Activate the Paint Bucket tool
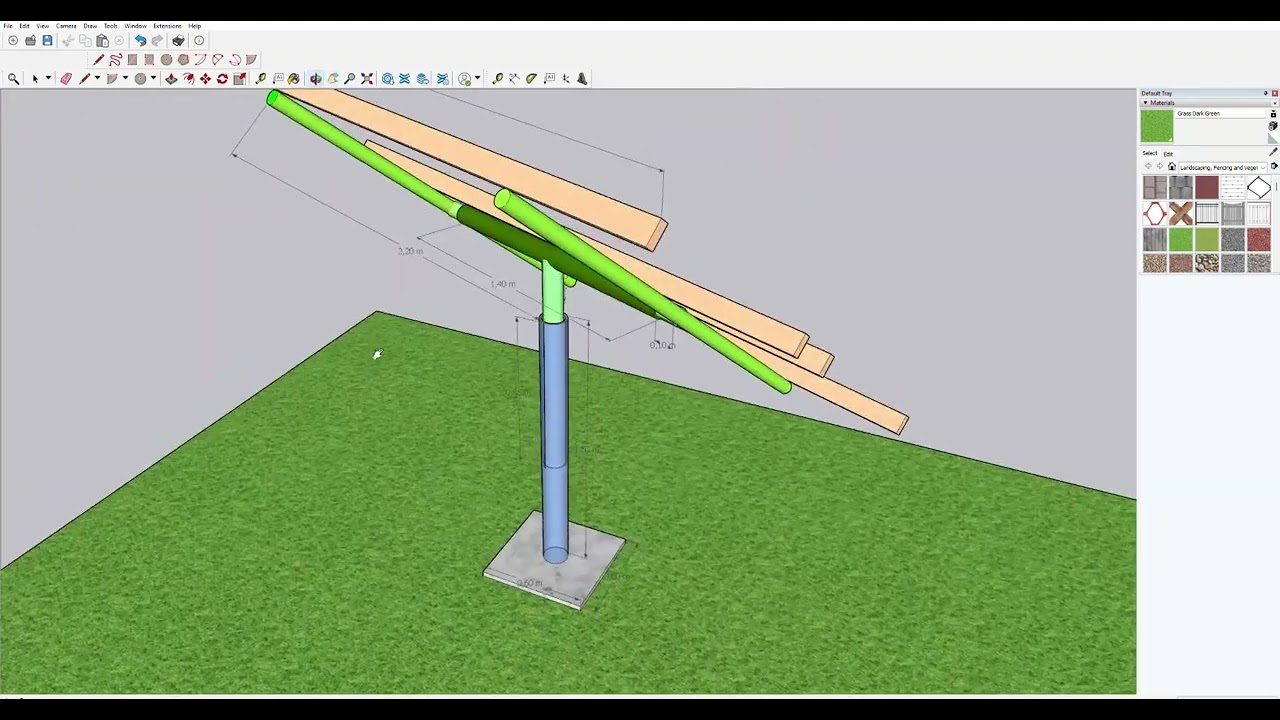Viewport: 1280px width, 720px height. pos(293,78)
